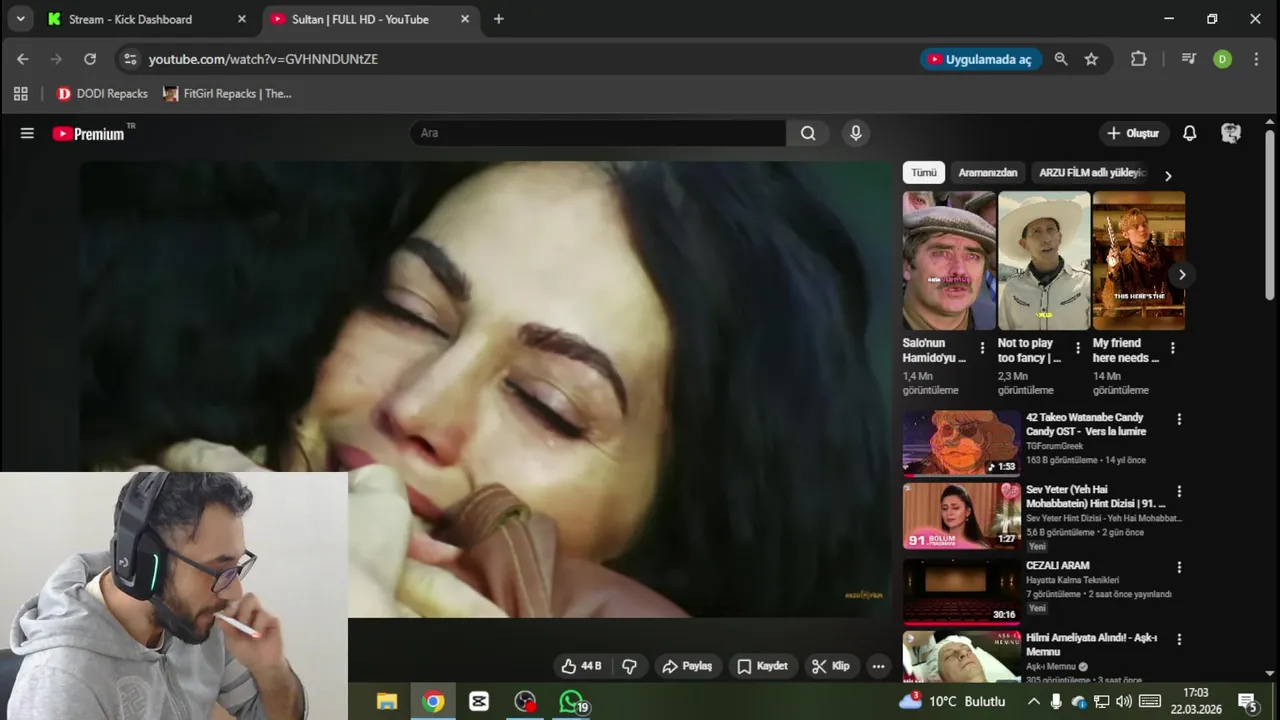Screen dimensions: 1280x720
Task: Open the Windows notification center icon
Action: (x=1248, y=701)
